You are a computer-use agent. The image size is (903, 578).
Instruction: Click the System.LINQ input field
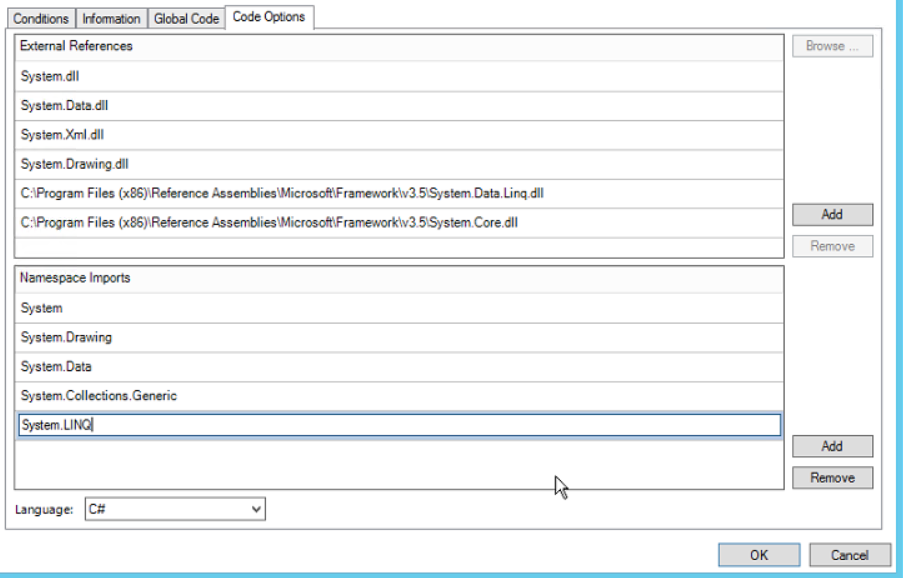tap(400, 425)
